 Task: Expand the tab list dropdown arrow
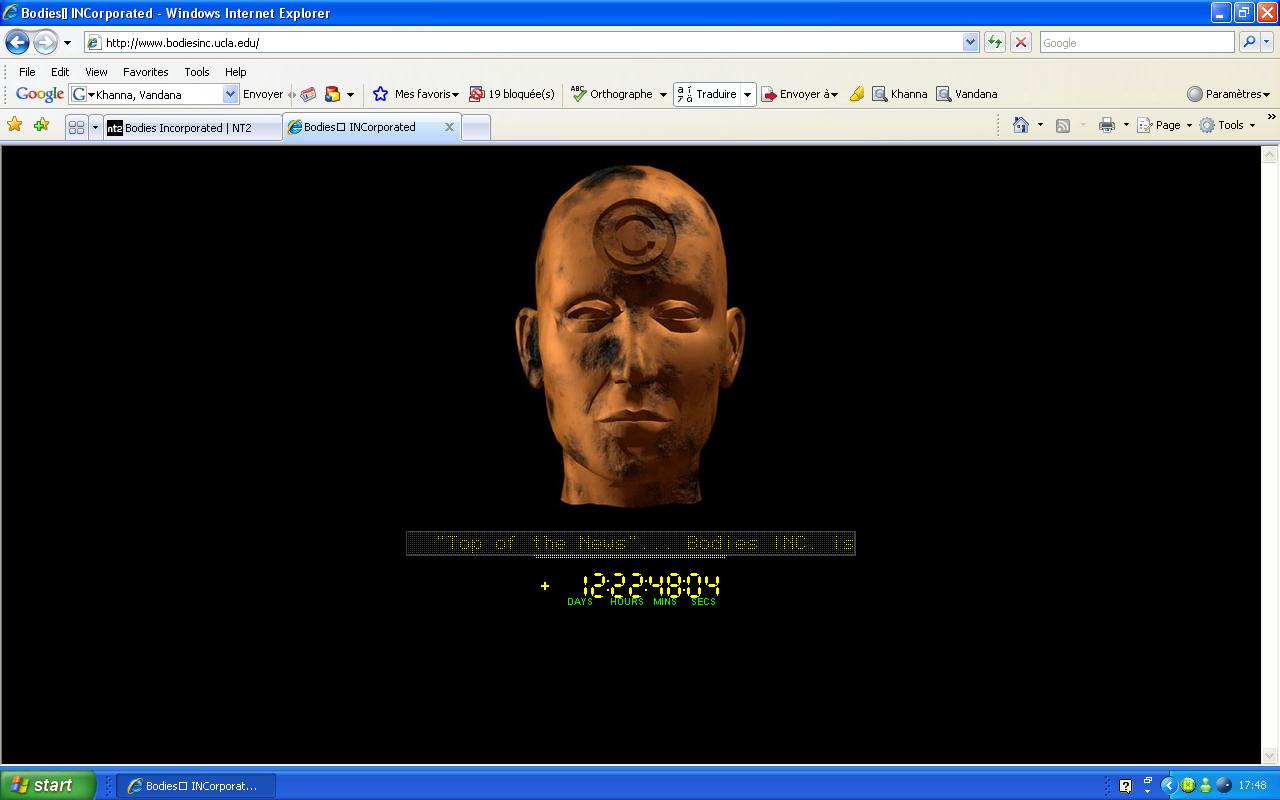[95, 127]
